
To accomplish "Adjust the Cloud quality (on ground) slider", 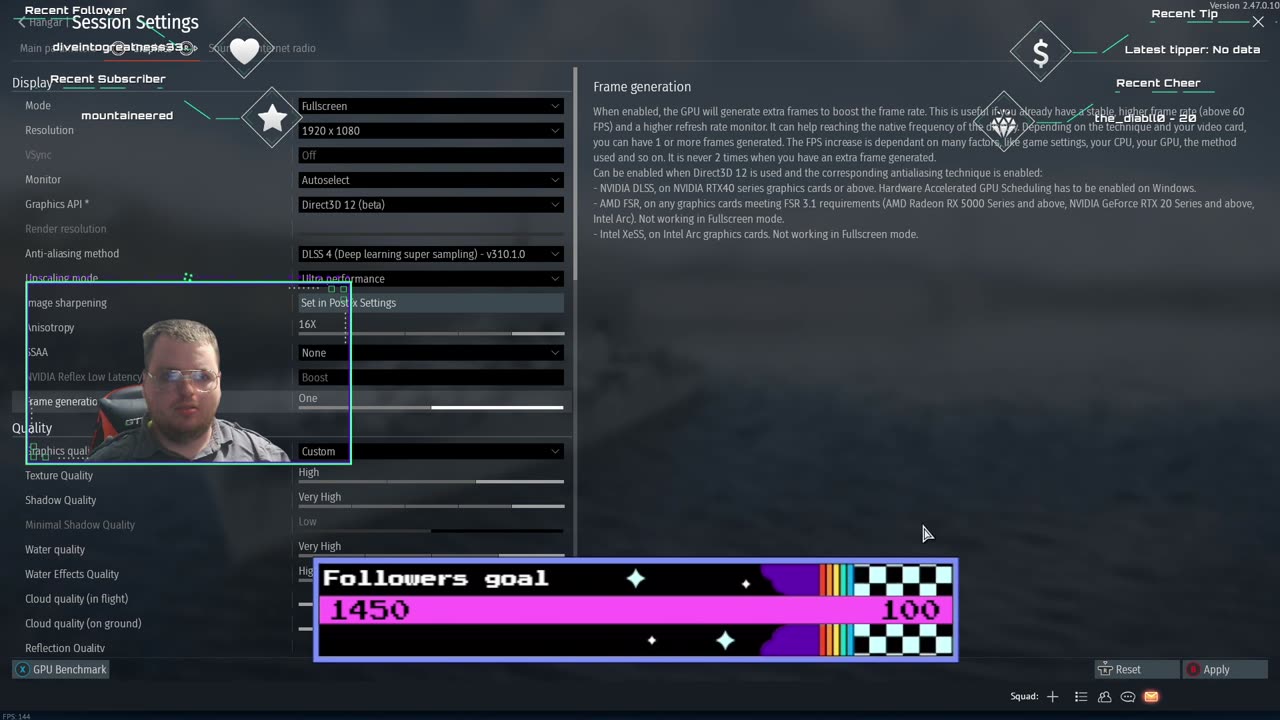I will click(x=305, y=628).
